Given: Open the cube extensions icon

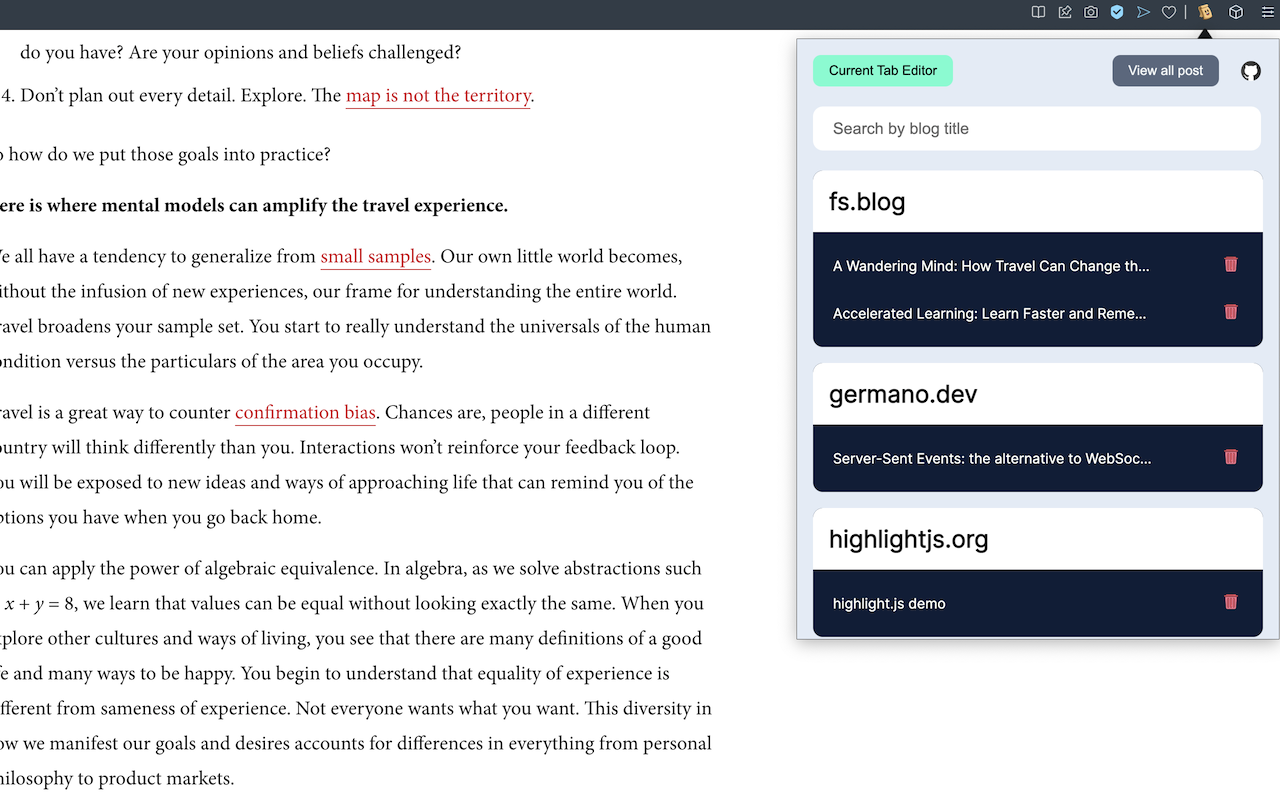Looking at the screenshot, I should (1236, 12).
